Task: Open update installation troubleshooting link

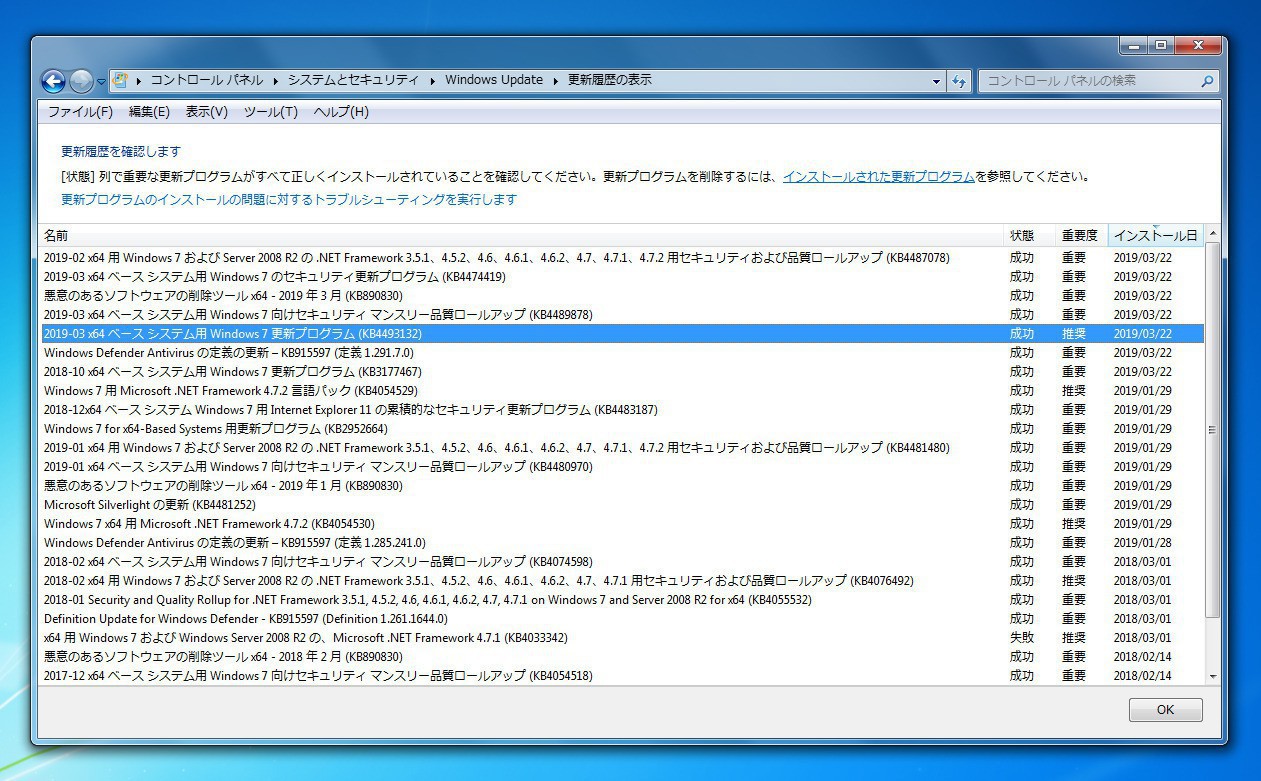Action: pyautogui.click(x=289, y=200)
